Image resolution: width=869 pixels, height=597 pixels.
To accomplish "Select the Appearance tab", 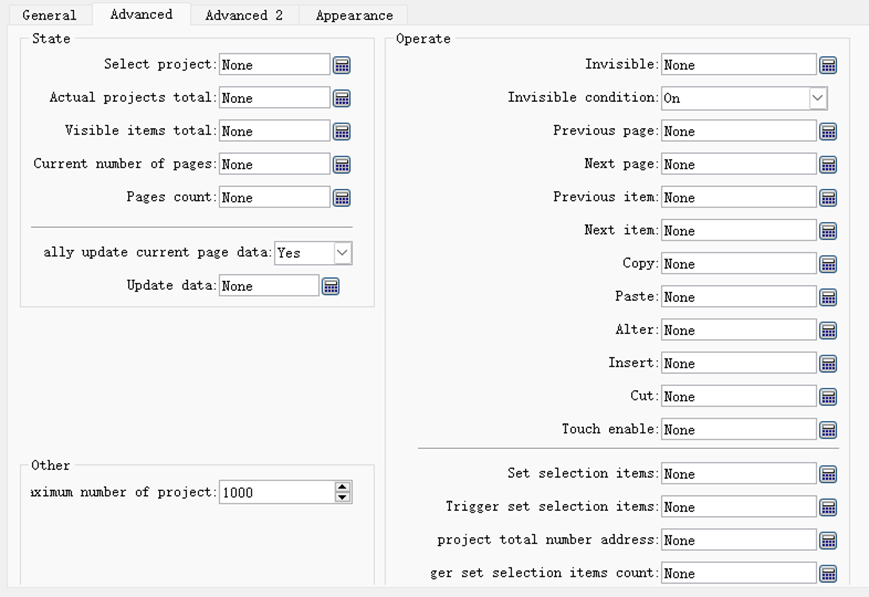I will click(x=354, y=15).
